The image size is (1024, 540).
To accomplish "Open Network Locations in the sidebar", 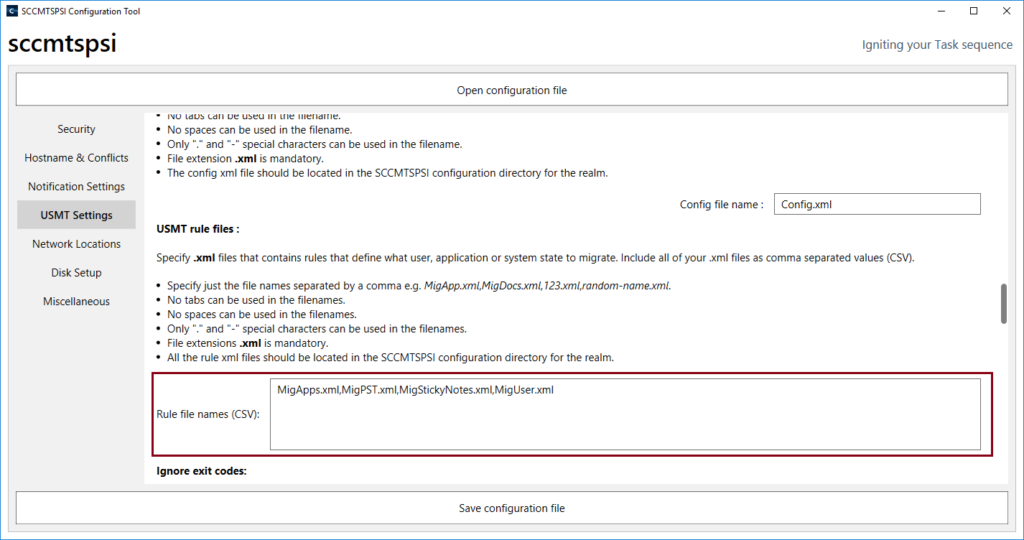I will click(x=76, y=244).
